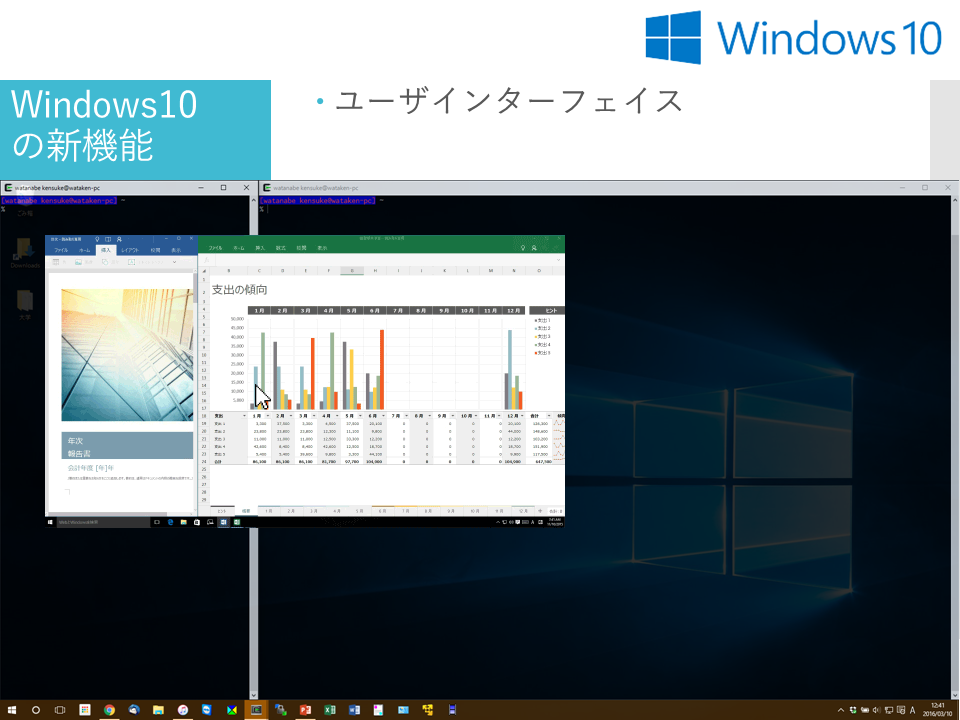Open the 1月 filter dropdown in the table header
The height and width of the screenshot is (720, 960).
click(x=268, y=416)
